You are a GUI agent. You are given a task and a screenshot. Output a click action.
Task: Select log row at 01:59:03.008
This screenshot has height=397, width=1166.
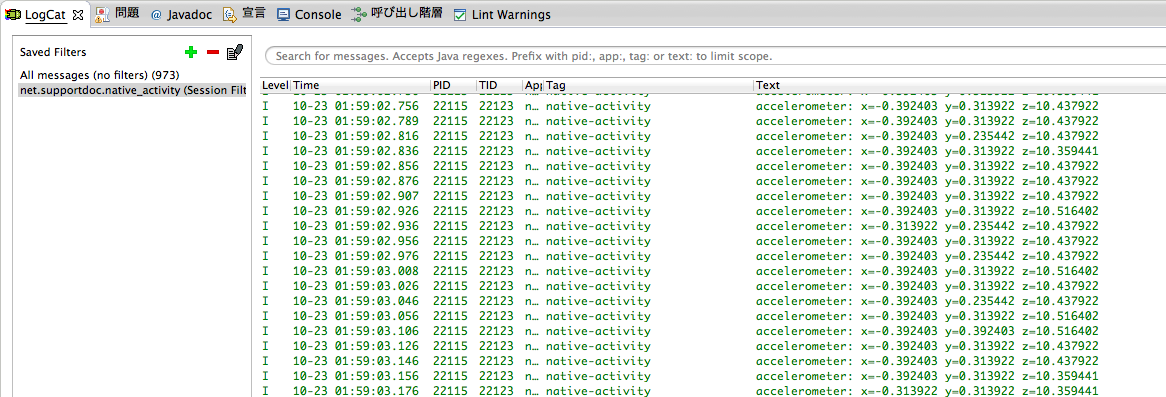coord(713,271)
